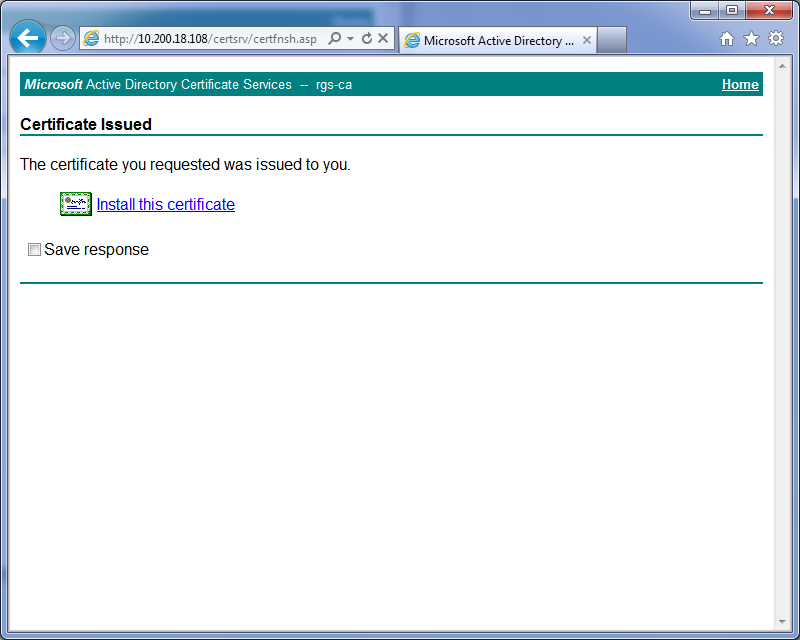Enable the Save response checkbox
Viewport: 800px width, 640px height.
click(34, 250)
